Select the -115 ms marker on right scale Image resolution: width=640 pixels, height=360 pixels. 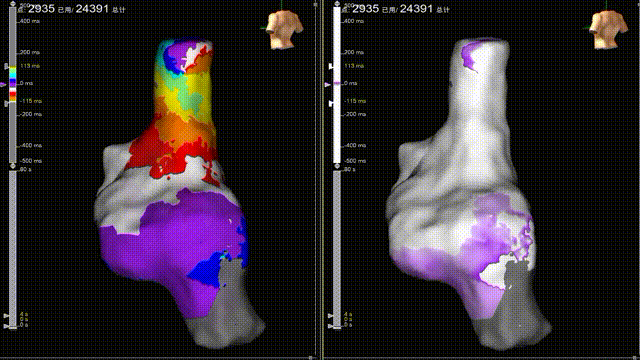[331, 104]
